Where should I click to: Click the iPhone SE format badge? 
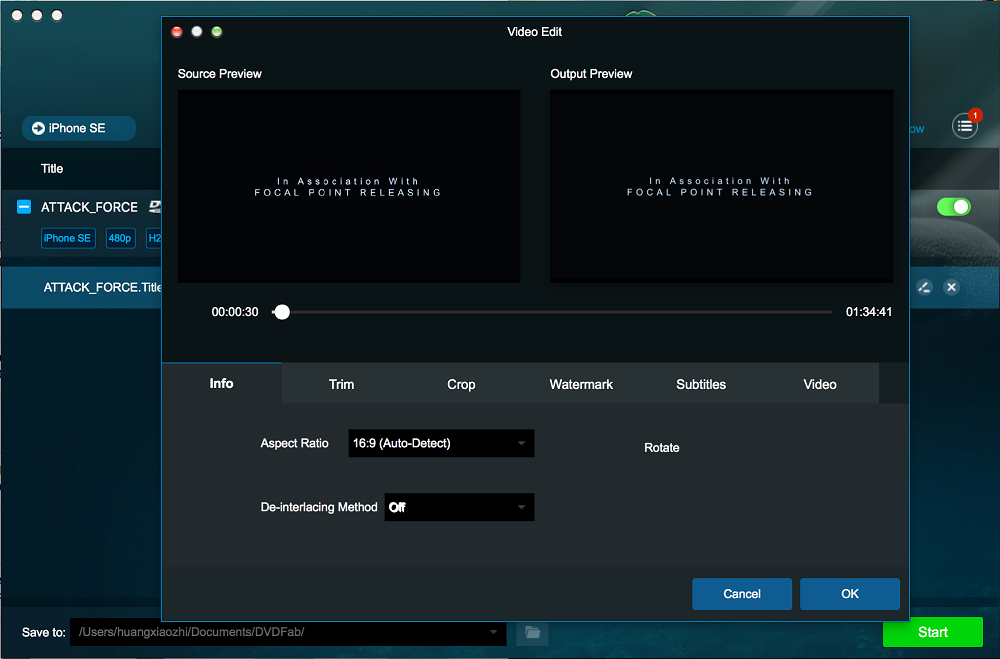tap(68, 238)
